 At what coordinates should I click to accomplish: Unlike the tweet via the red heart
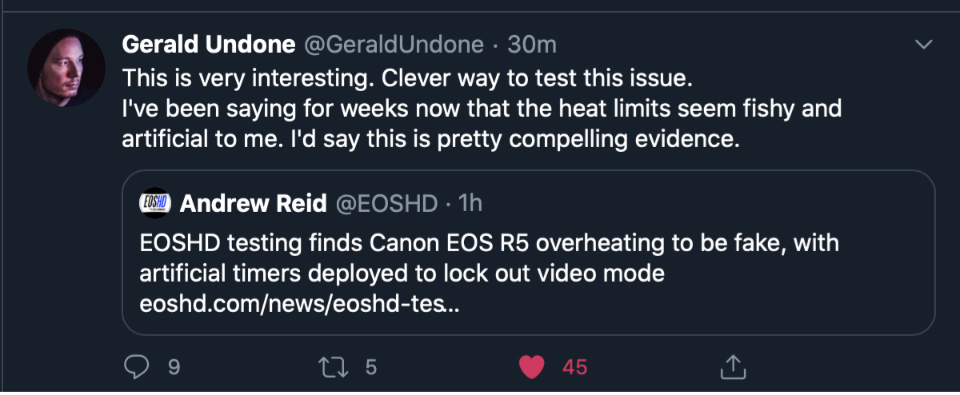click(531, 367)
